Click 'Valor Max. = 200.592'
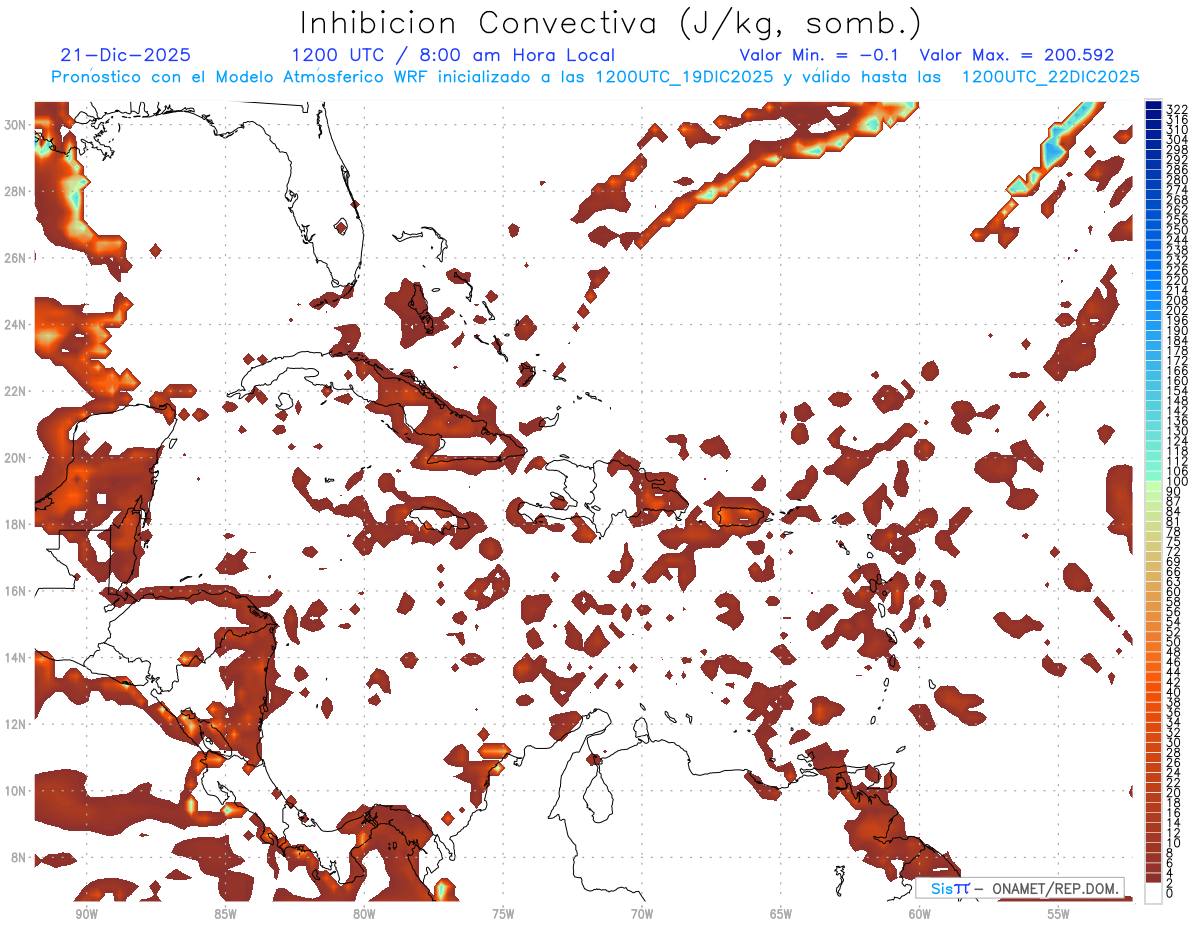Image resolution: width=1200 pixels, height=927 pixels. point(1017,55)
